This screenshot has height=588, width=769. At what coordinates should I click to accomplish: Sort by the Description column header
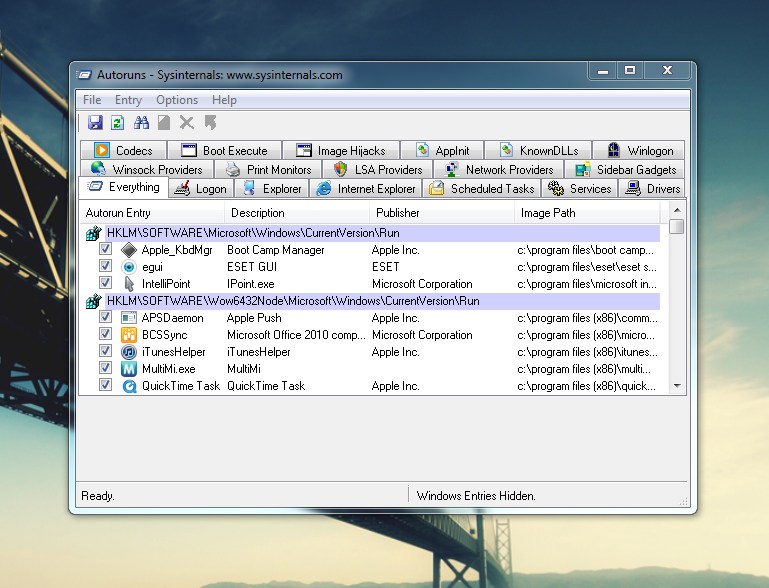(x=297, y=213)
